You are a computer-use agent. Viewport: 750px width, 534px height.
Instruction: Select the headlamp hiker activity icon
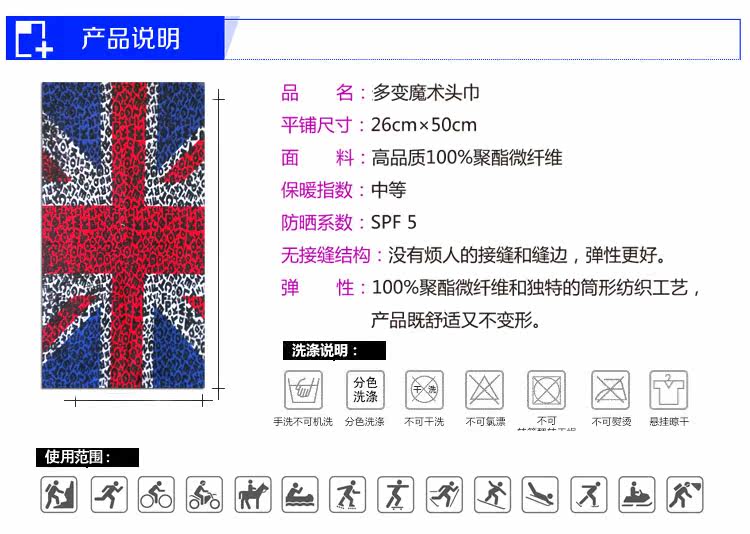(x=685, y=494)
